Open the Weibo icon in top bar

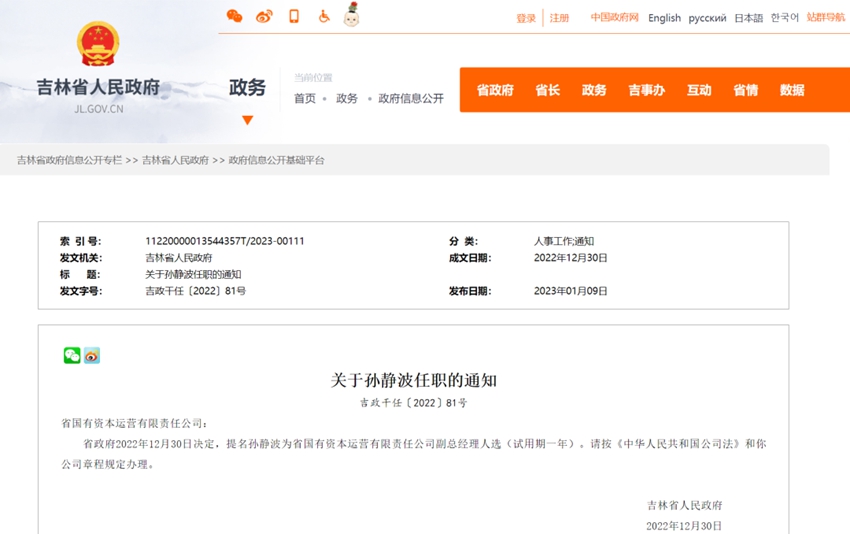[x=264, y=16]
